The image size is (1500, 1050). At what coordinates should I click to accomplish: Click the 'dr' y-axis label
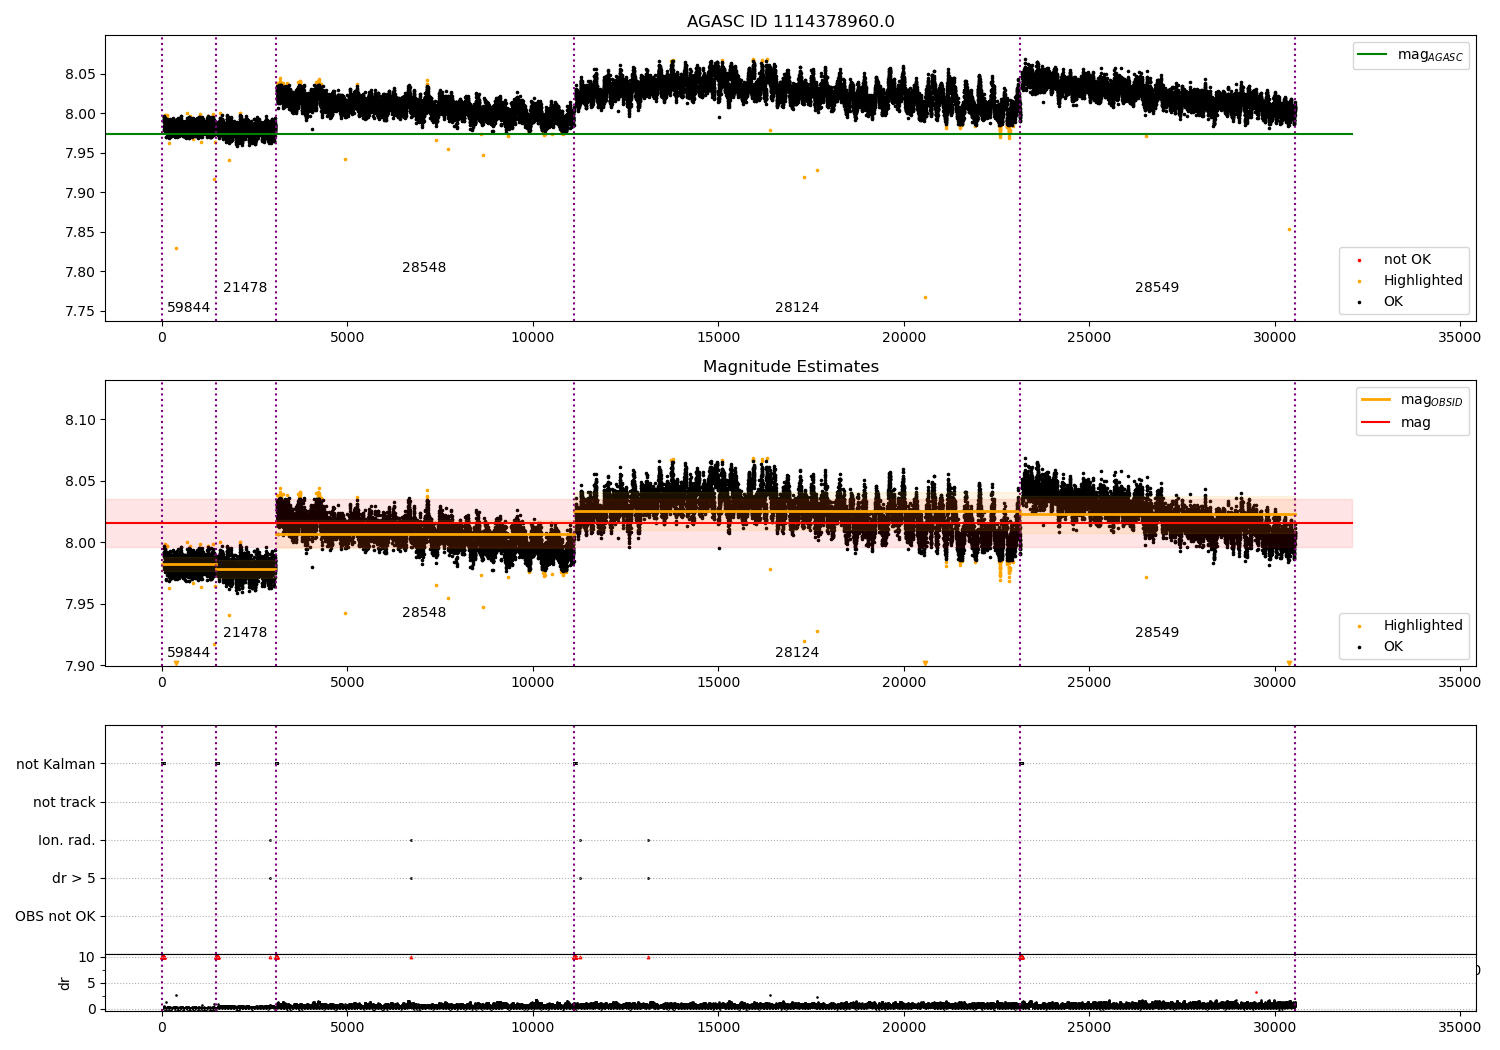pos(65,984)
